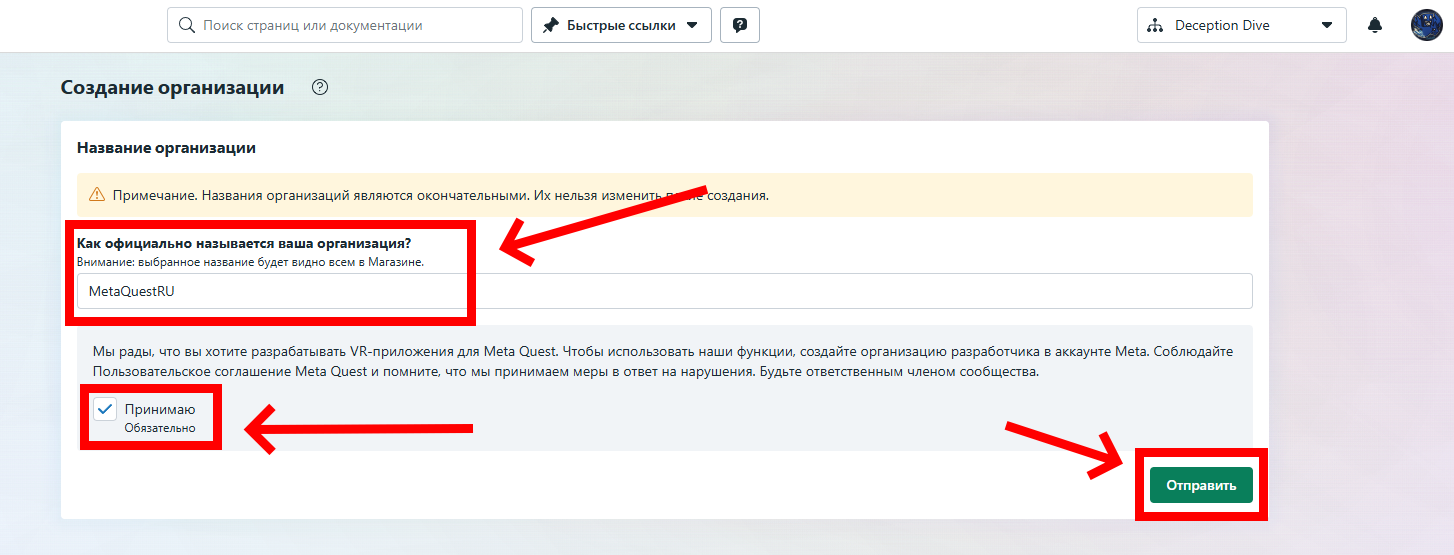The height and width of the screenshot is (555, 1454).
Task: Click the question mark next to Создание организации
Action: (x=320, y=88)
